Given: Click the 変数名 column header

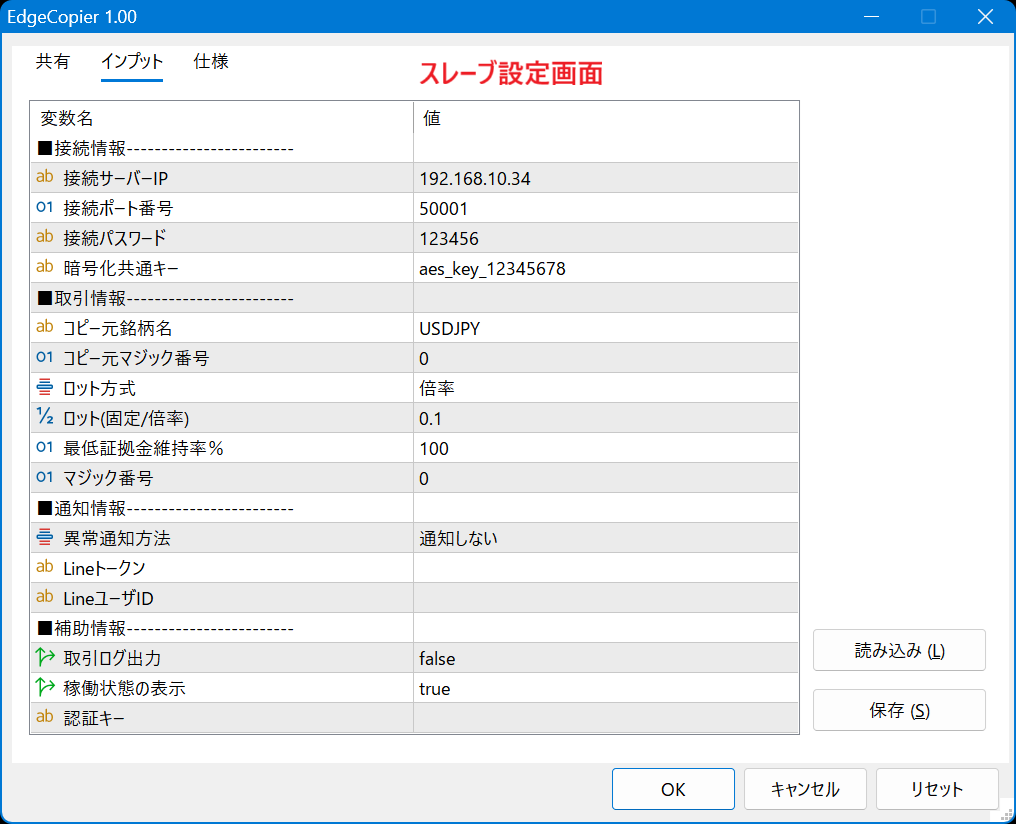Looking at the screenshot, I should (x=222, y=118).
